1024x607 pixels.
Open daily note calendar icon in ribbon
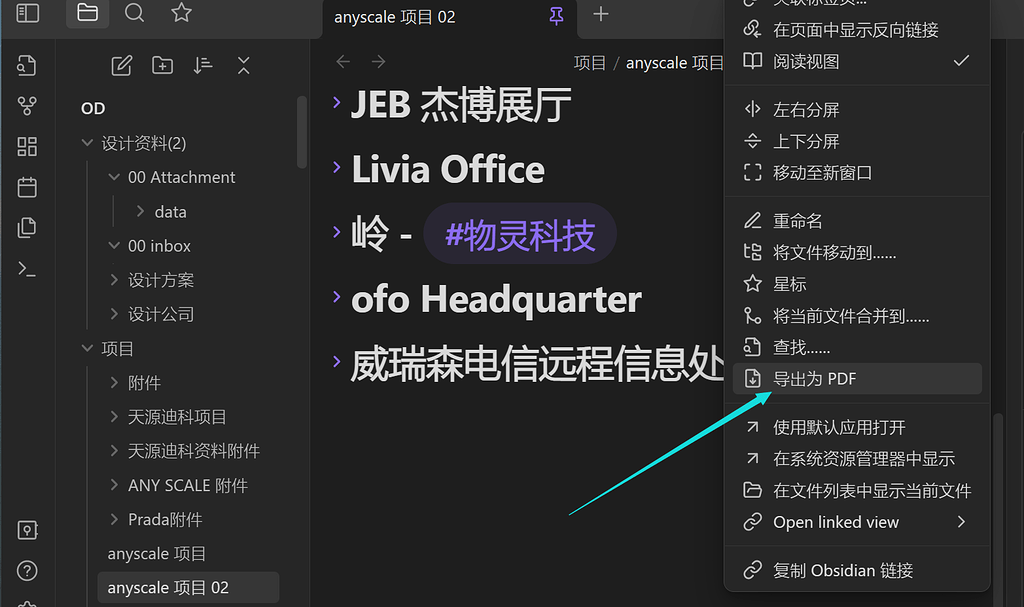27,187
